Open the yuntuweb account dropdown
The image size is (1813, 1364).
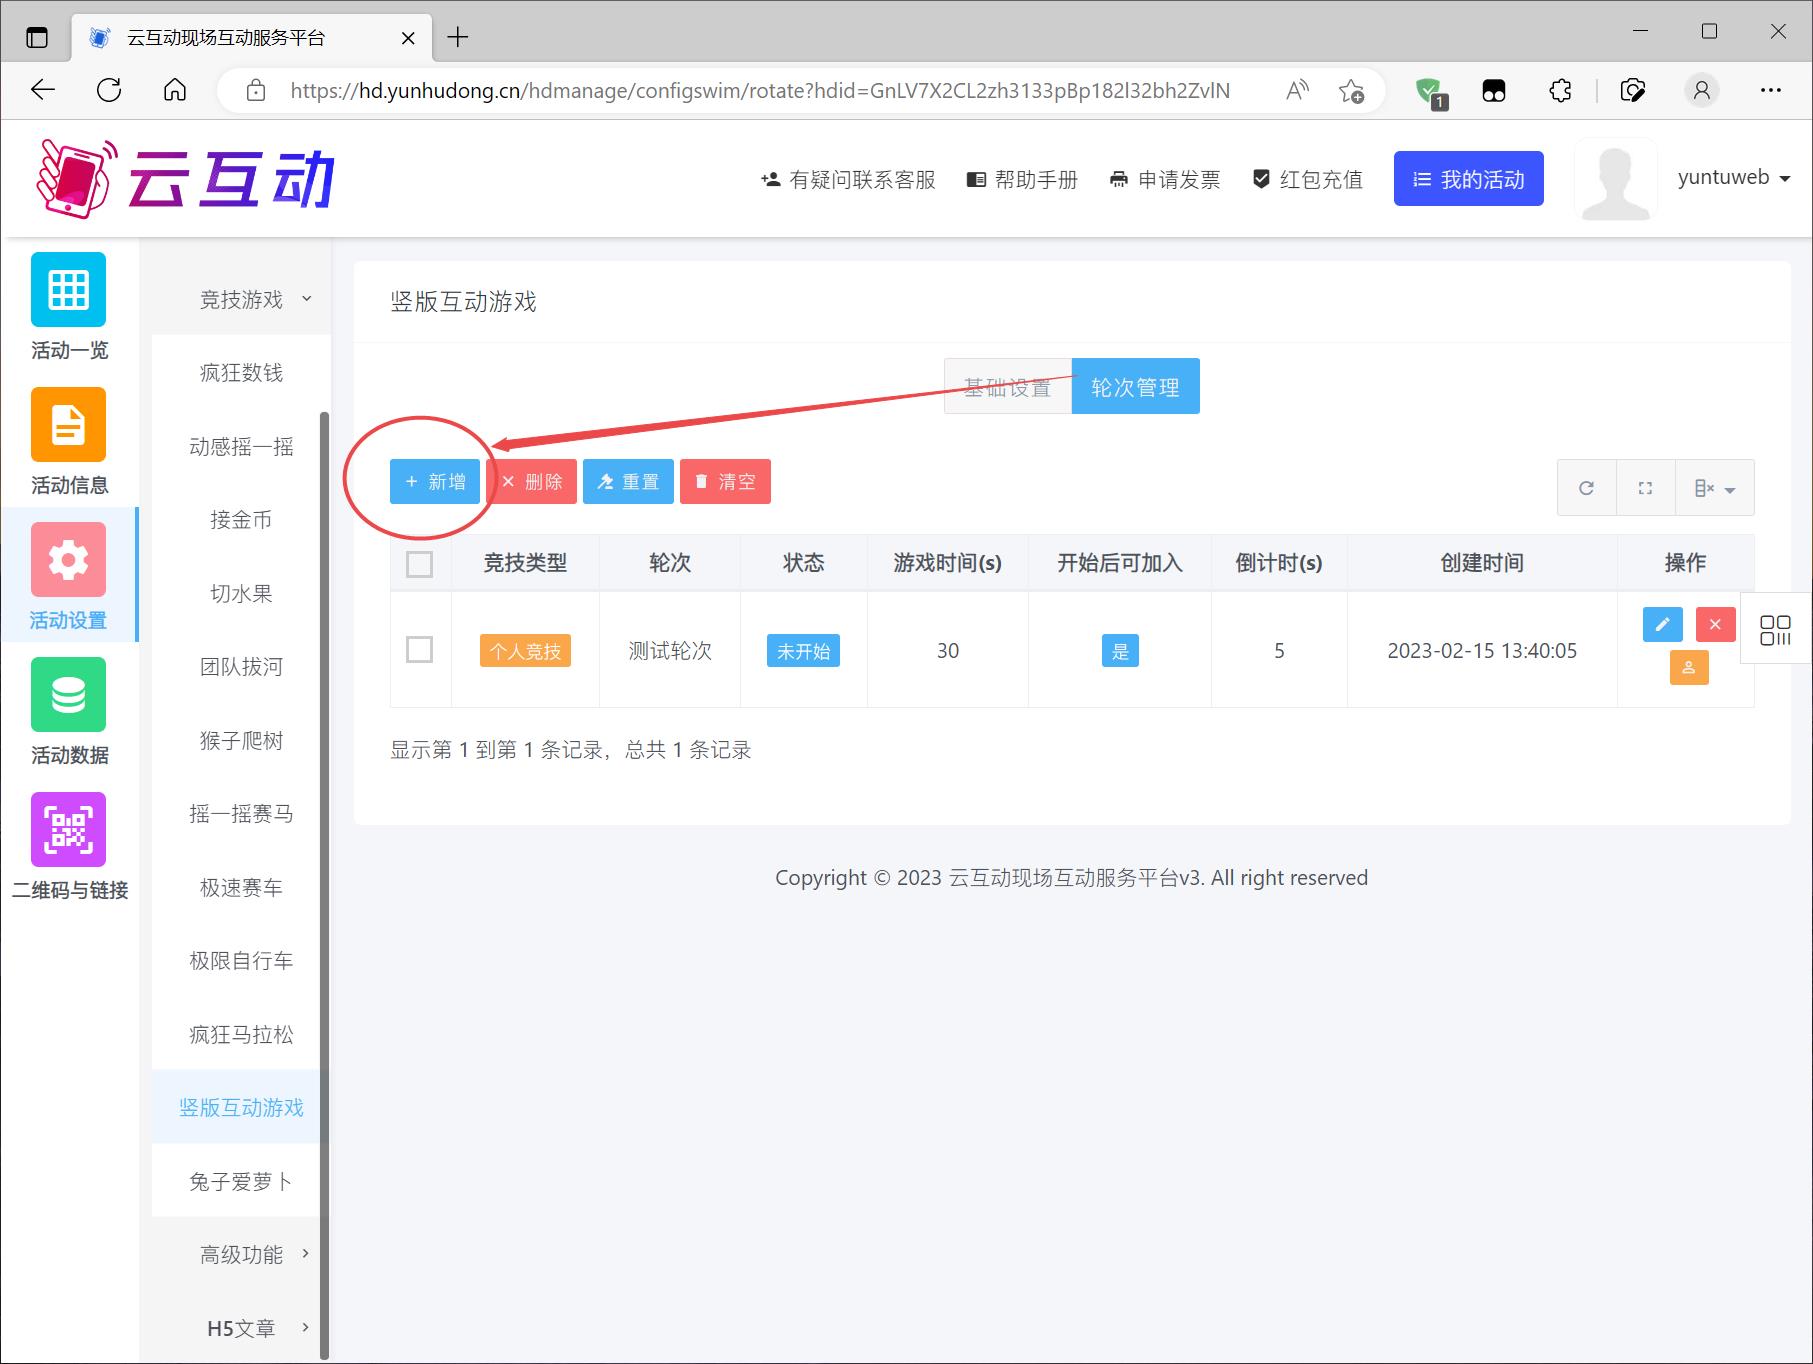point(1733,178)
